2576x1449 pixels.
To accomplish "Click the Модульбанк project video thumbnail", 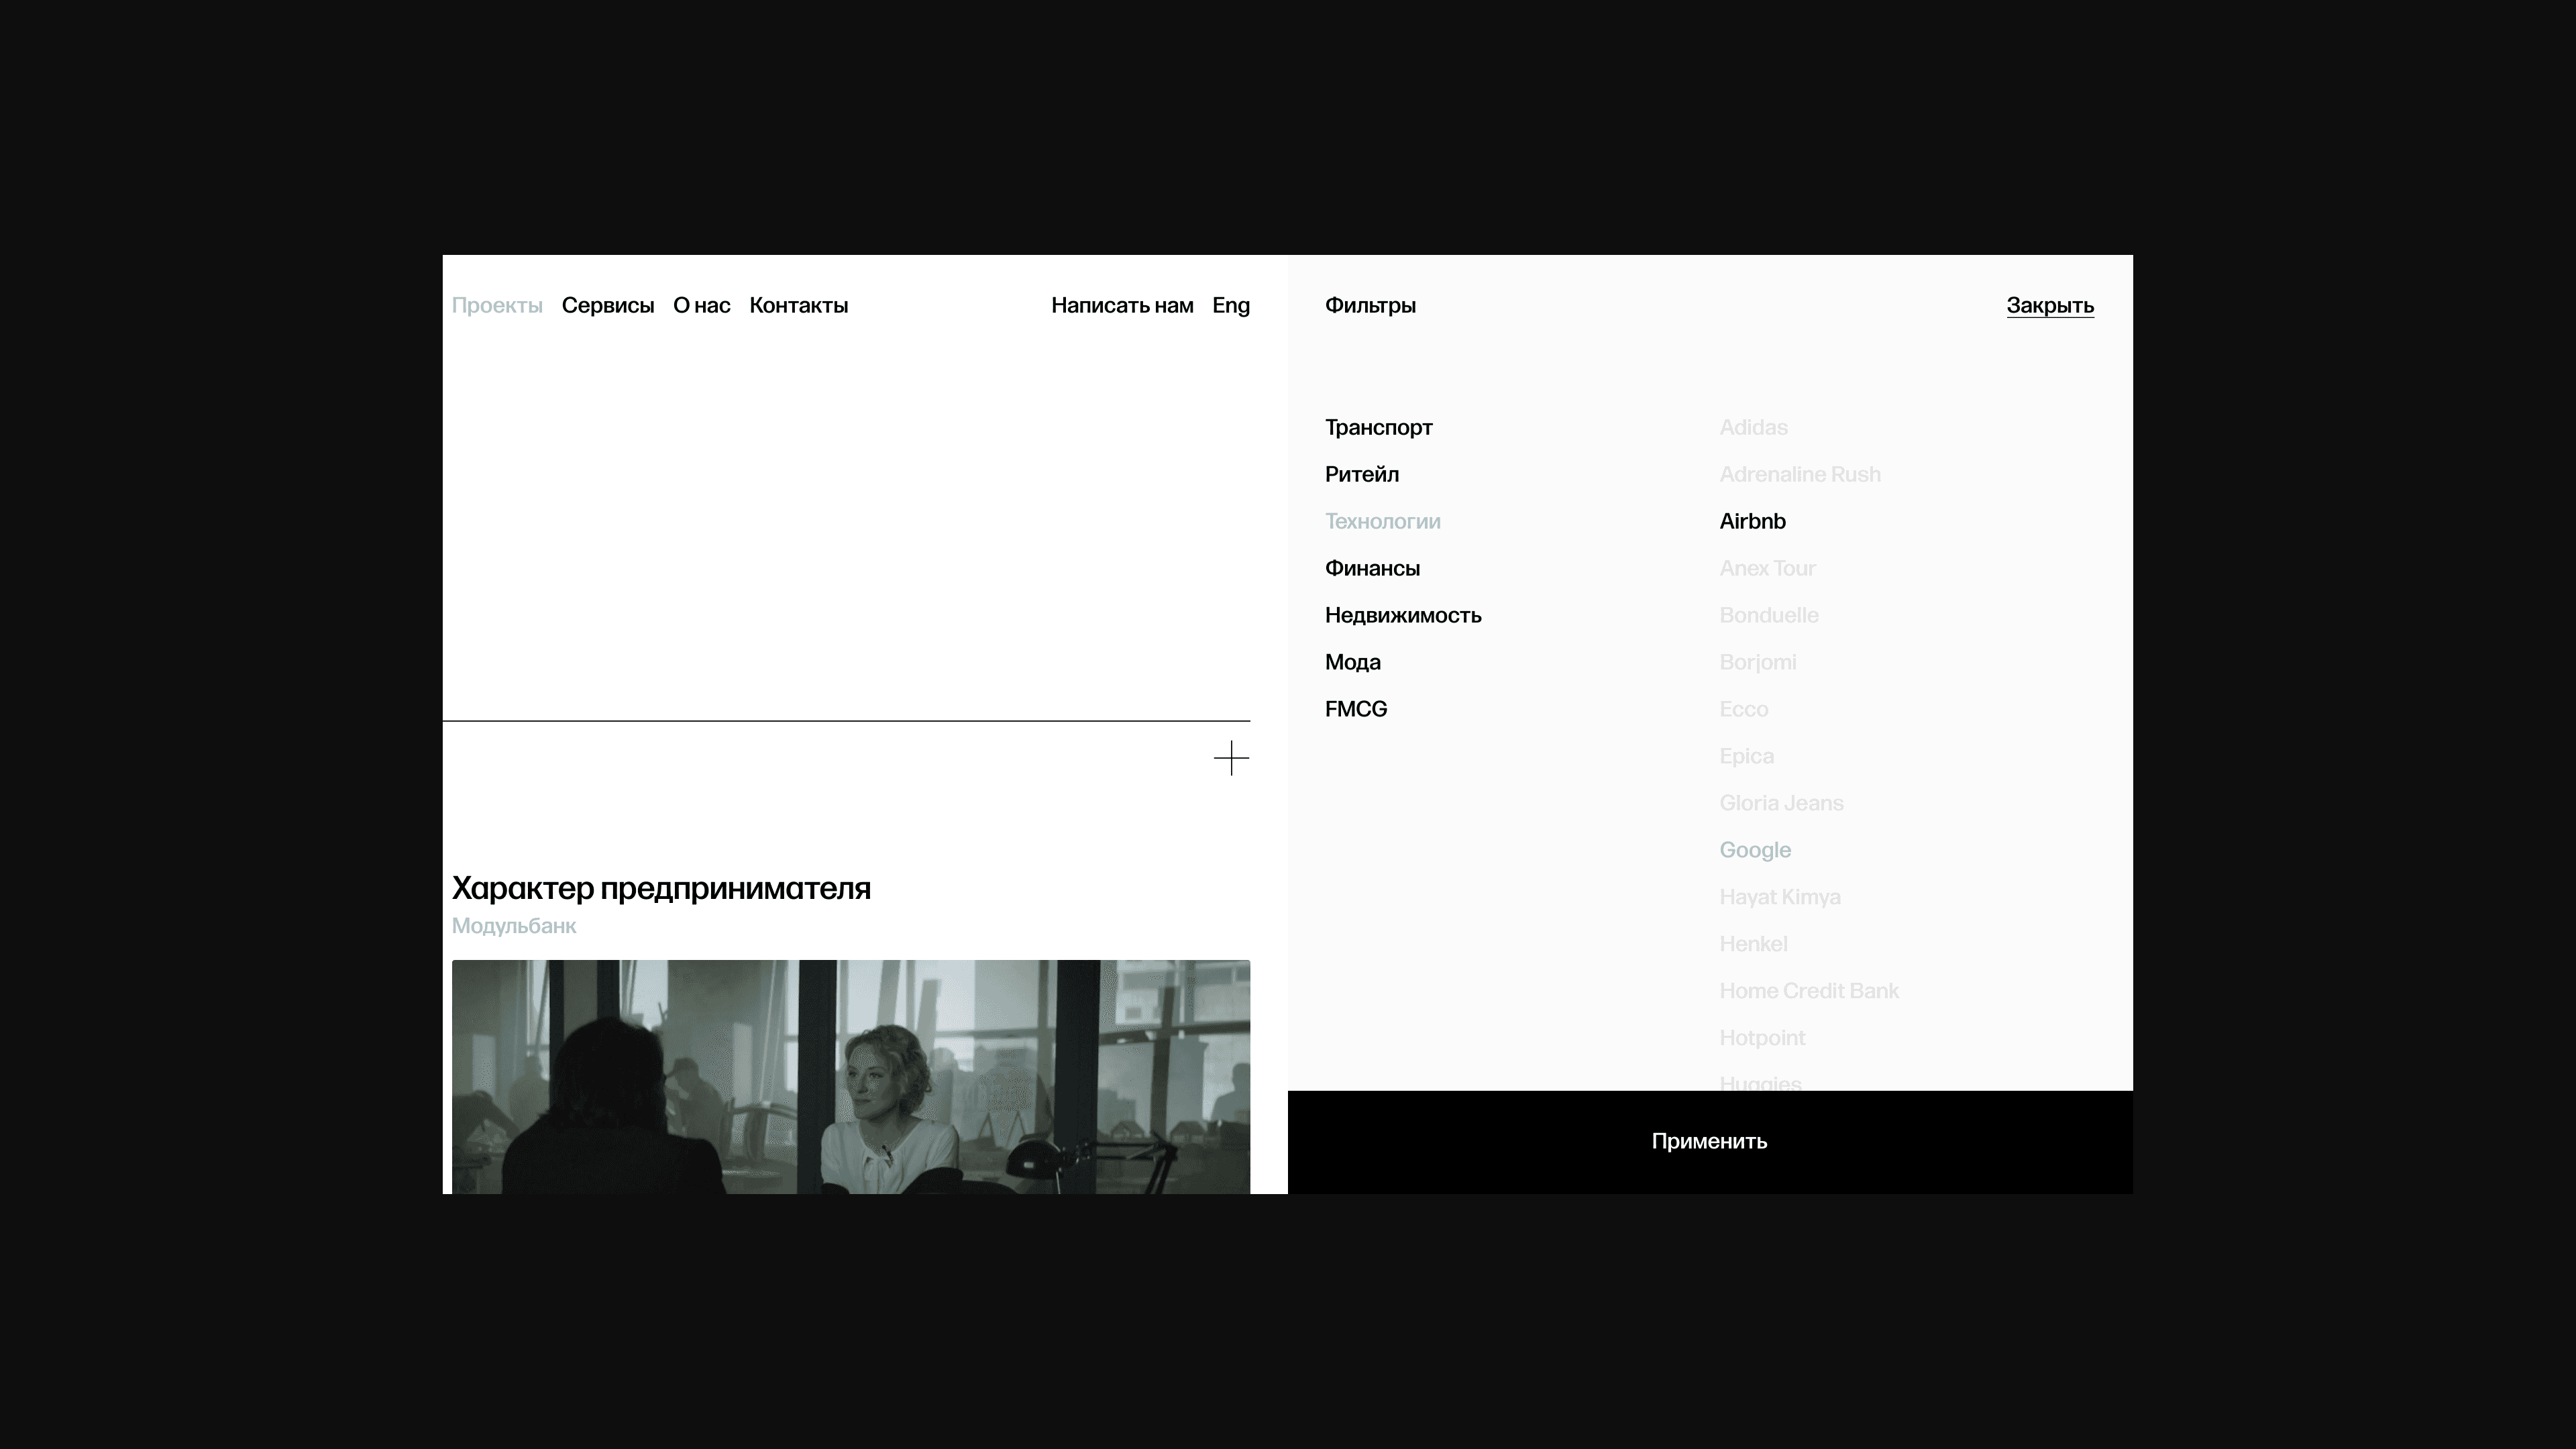I will tap(850, 1076).
